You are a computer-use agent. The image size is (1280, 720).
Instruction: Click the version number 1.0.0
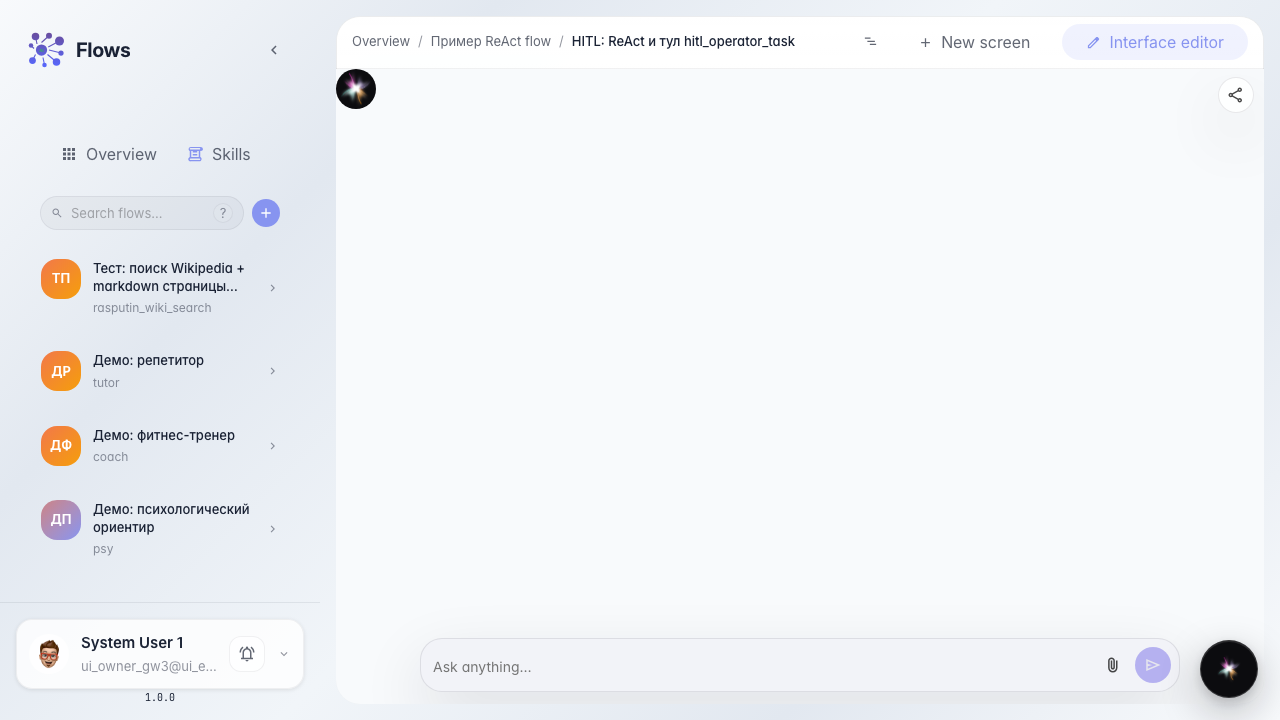pos(160,698)
